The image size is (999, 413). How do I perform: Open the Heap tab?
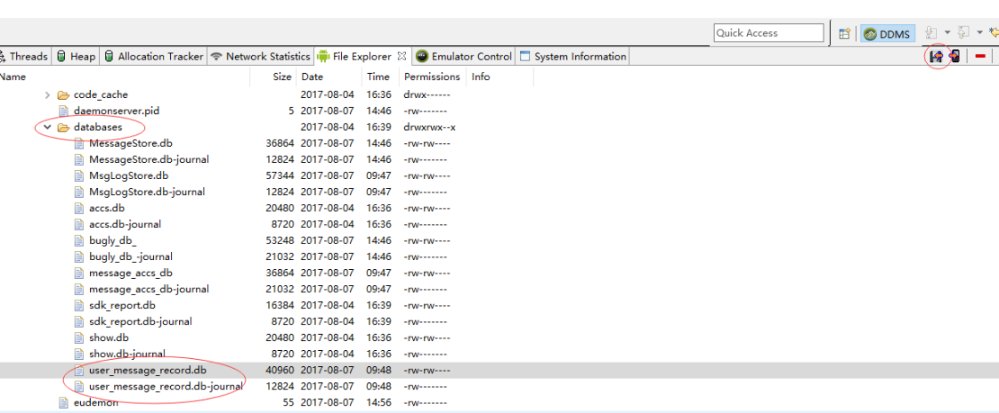[x=76, y=56]
